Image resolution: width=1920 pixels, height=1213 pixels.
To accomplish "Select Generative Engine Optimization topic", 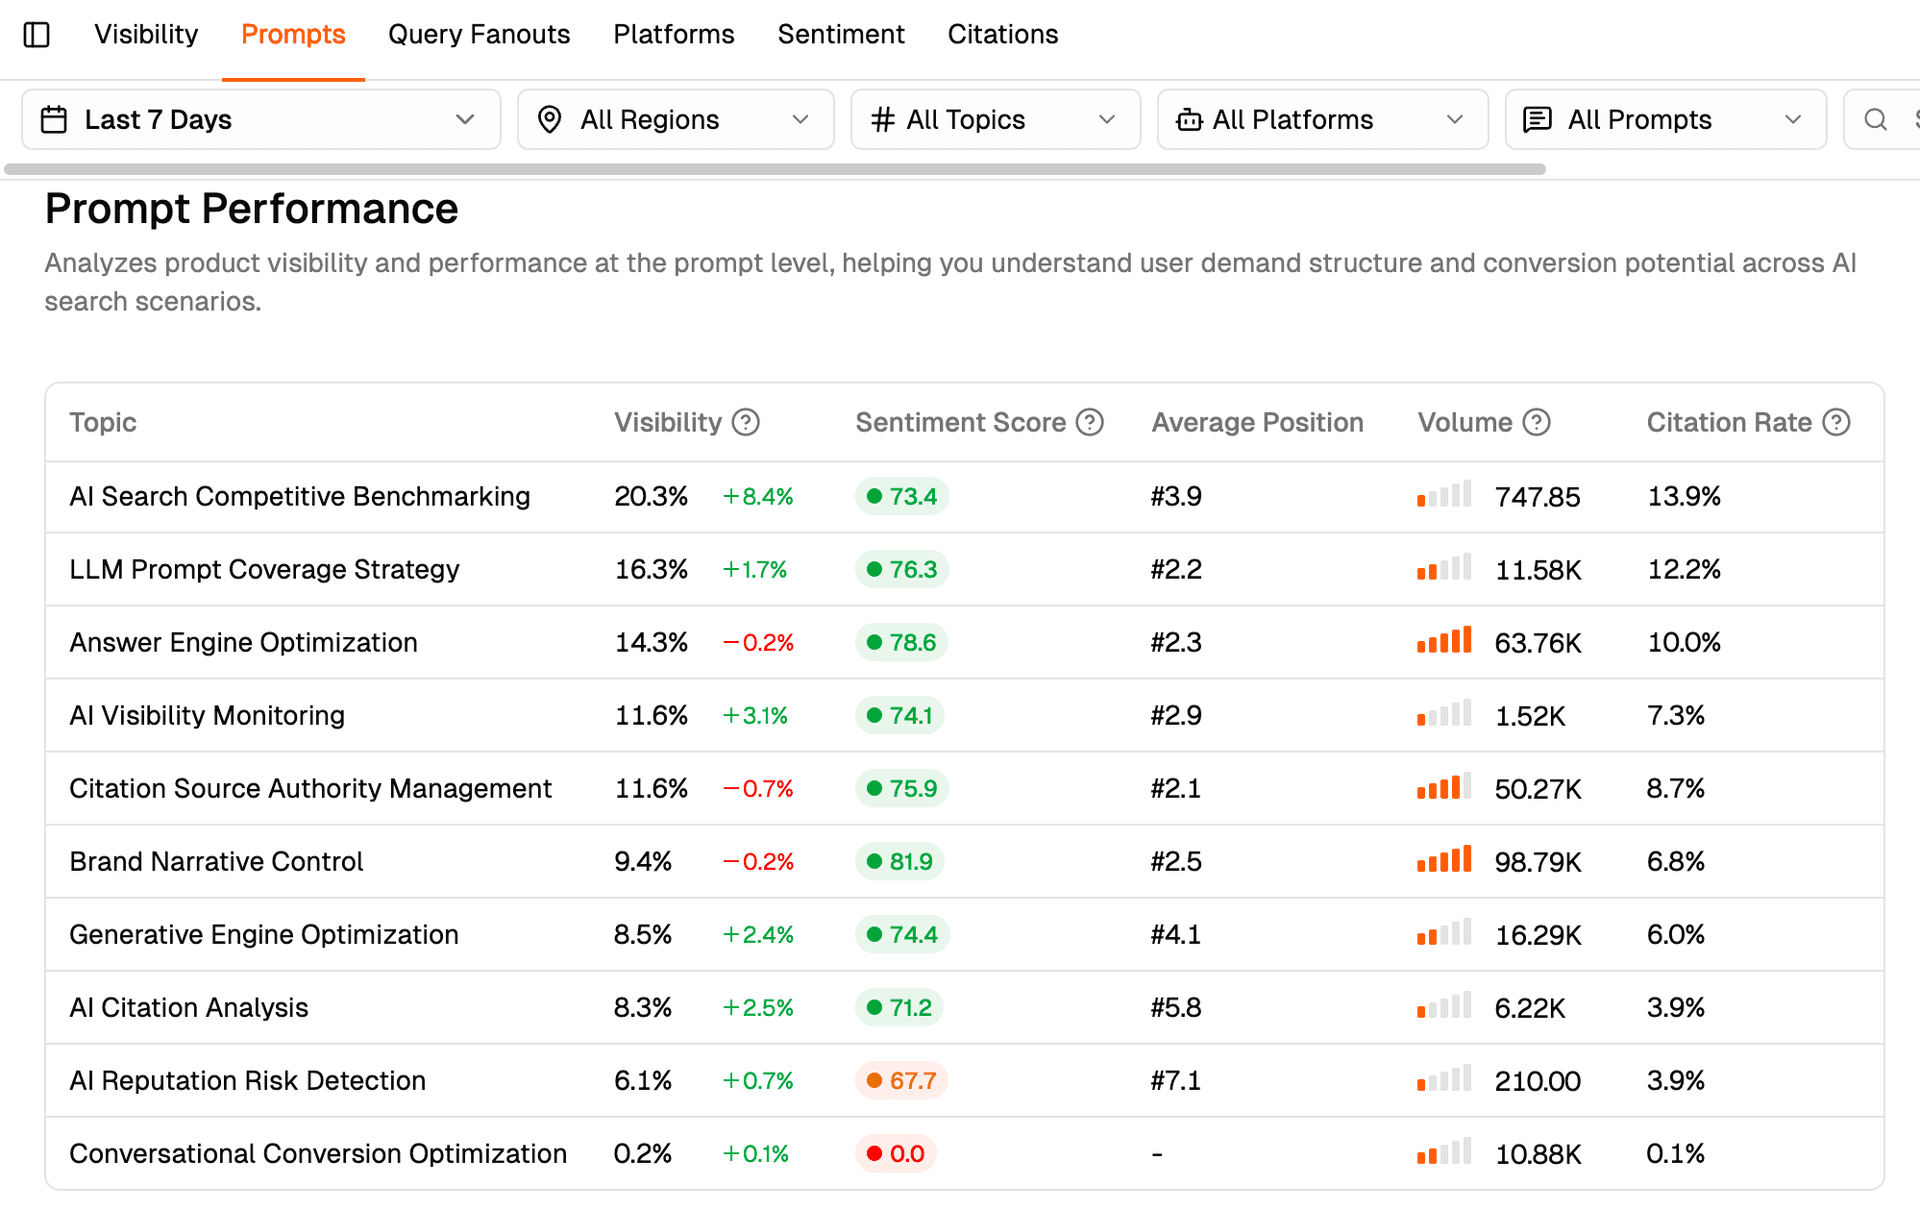I will pyautogui.click(x=264, y=934).
